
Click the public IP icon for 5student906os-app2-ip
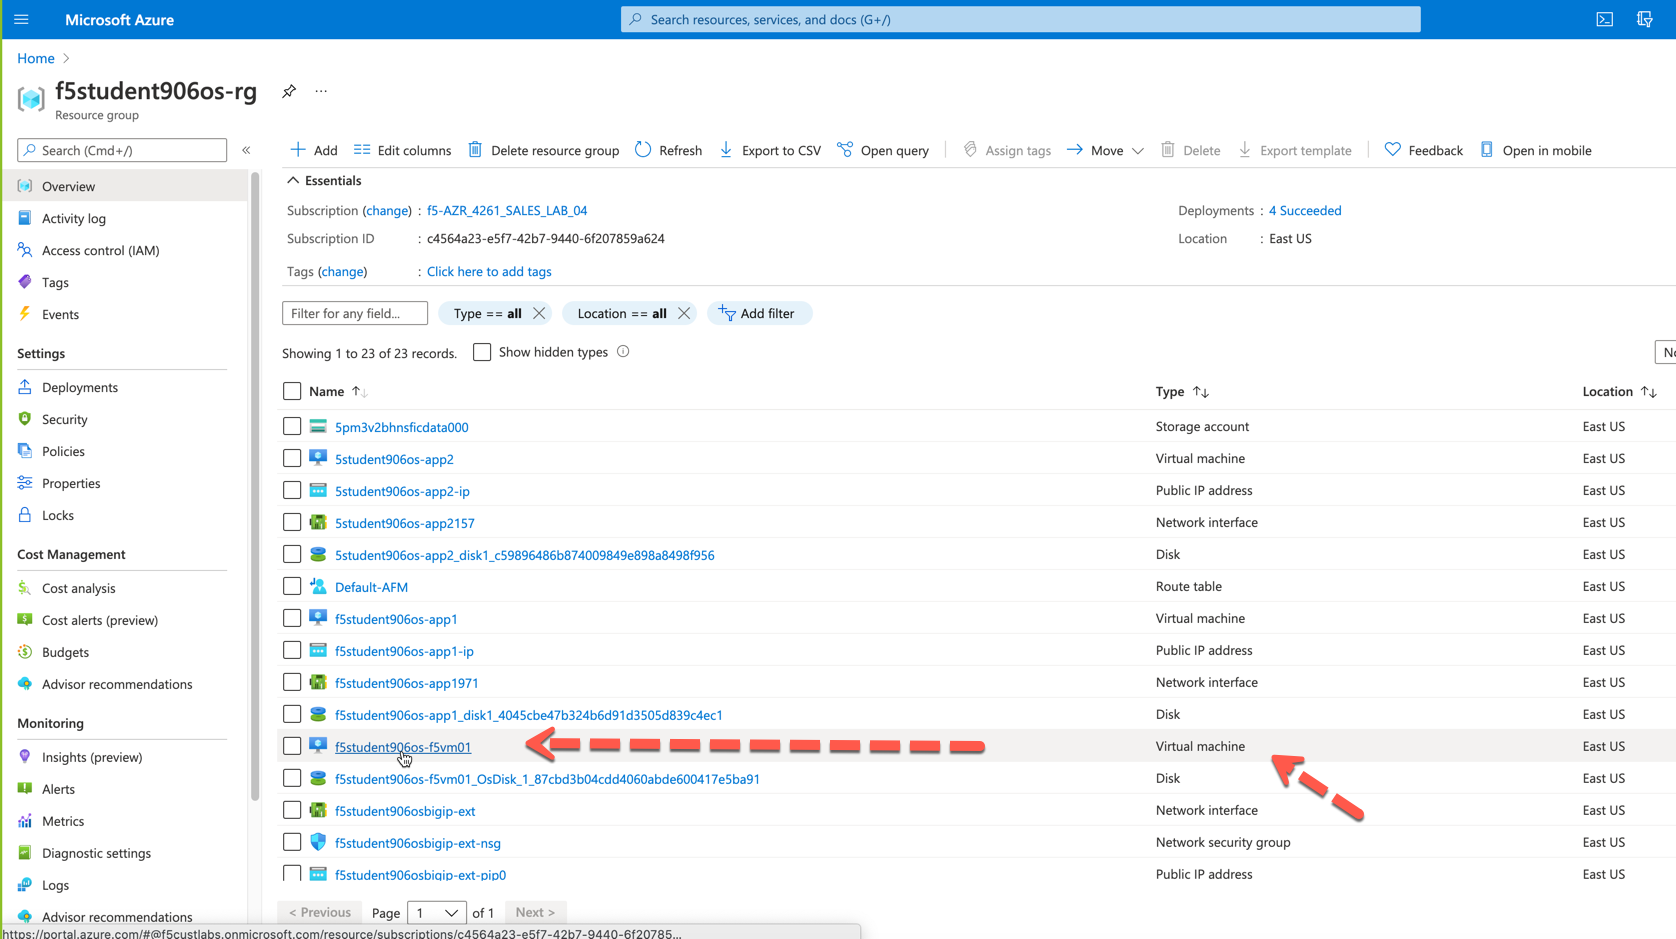[318, 491]
